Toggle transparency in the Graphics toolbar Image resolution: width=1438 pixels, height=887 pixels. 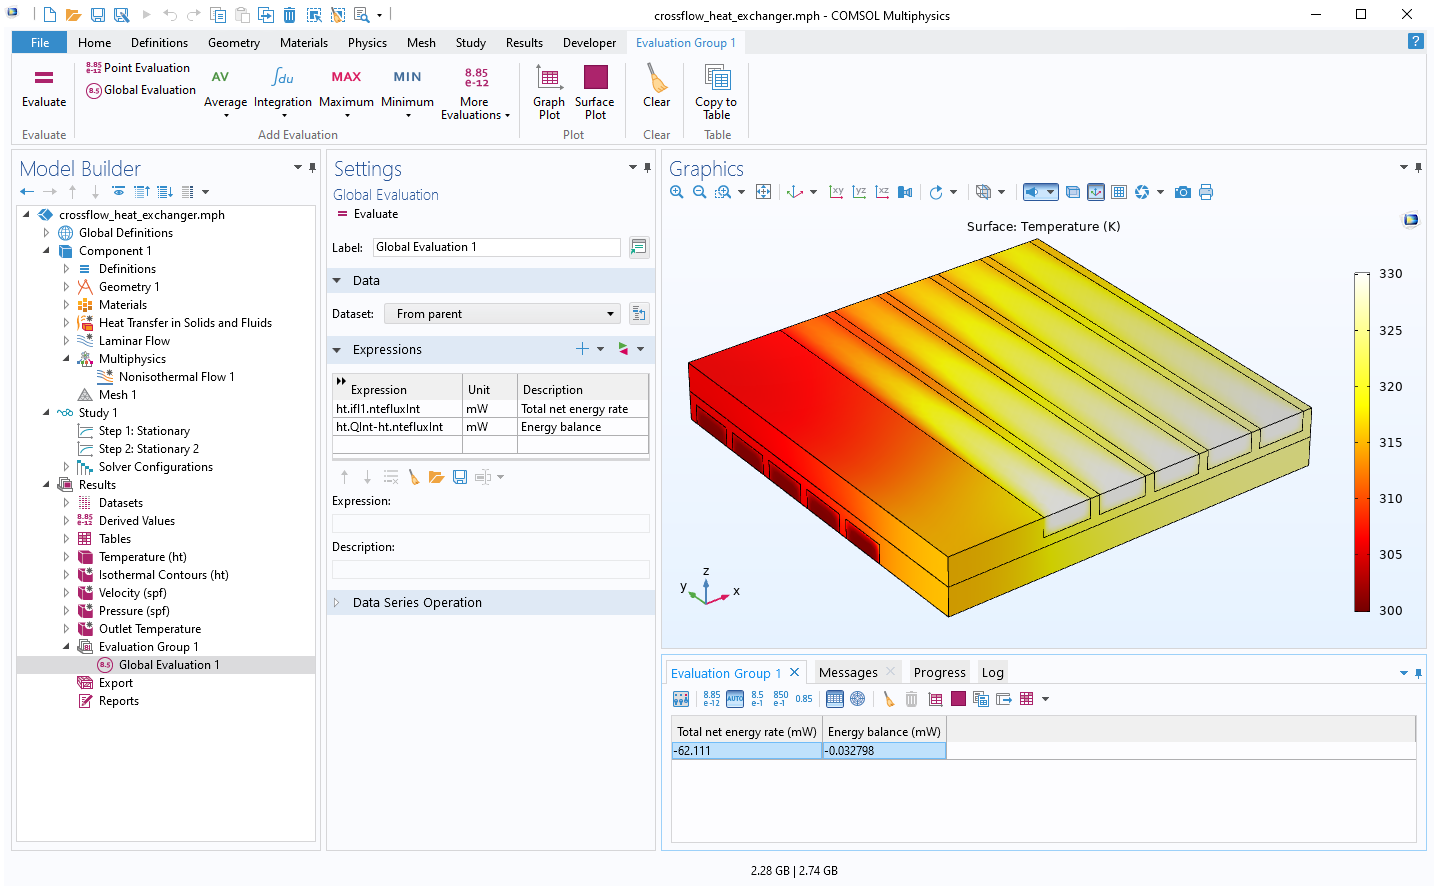coord(1073,192)
